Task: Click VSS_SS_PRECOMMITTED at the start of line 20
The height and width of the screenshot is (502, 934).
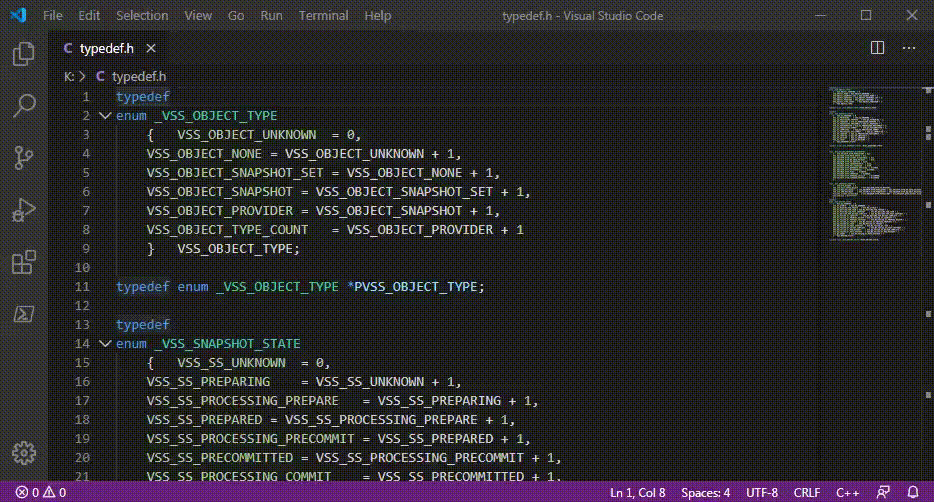Action: tap(219, 458)
